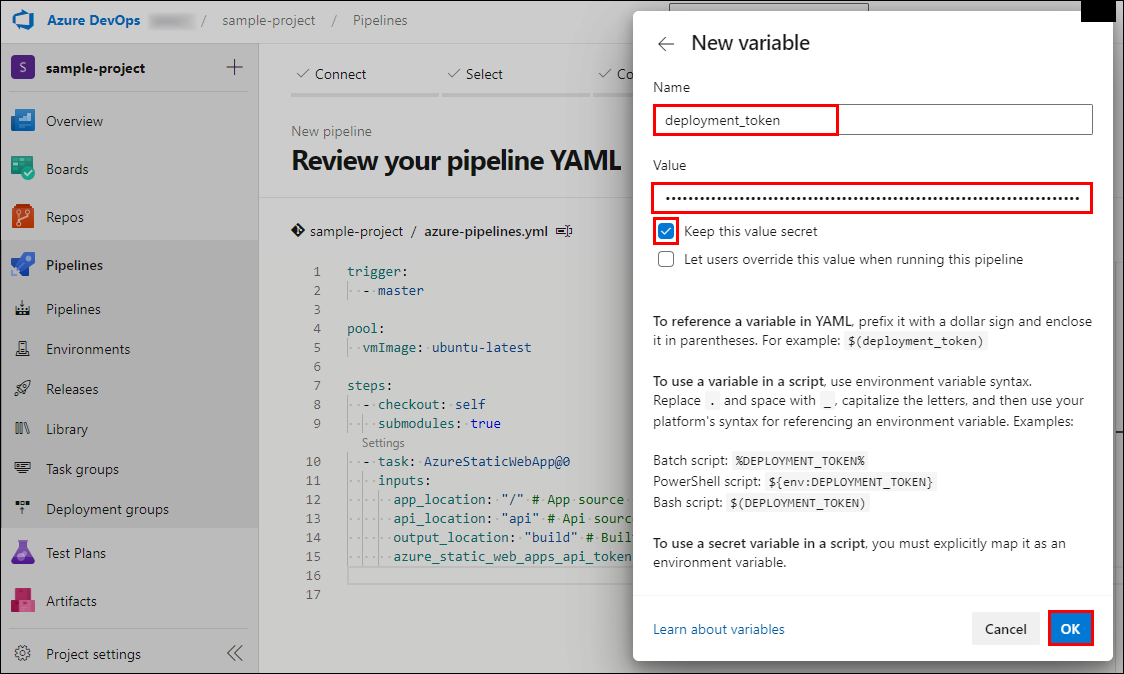Click the sample-project breadcrumb link
Image resolution: width=1124 pixels, height=674 pixels.
pos(269,20)
